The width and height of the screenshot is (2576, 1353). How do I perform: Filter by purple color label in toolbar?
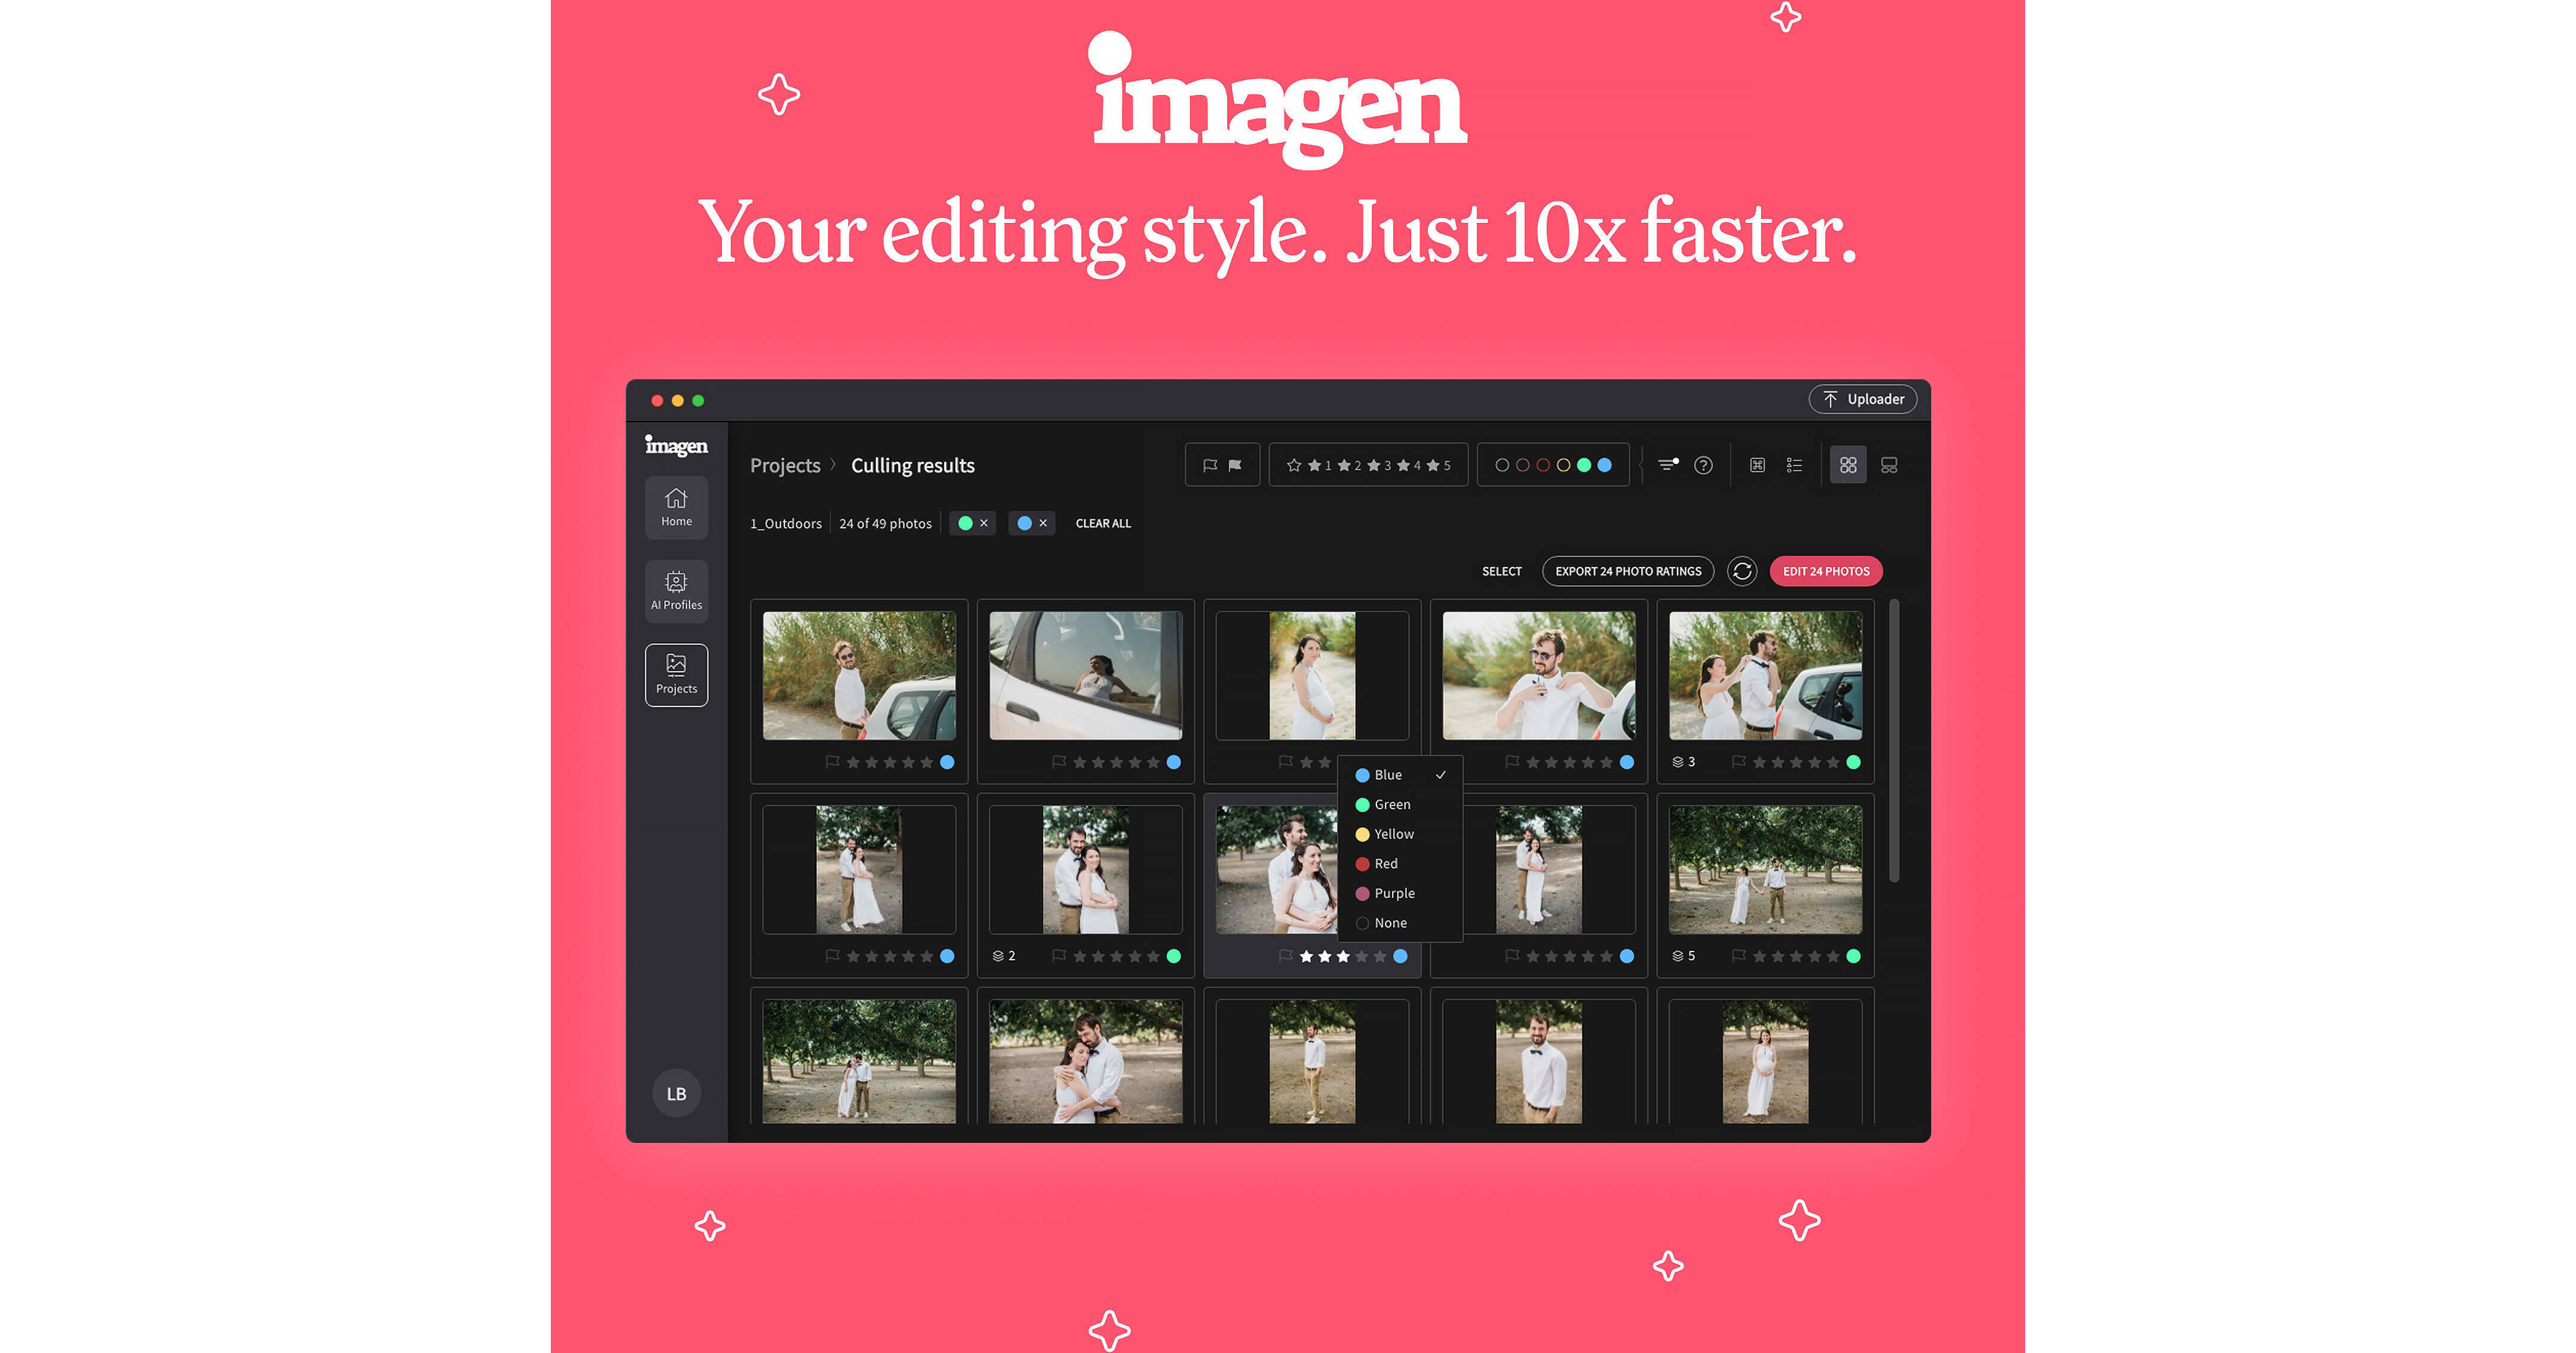pos(1523,465)
